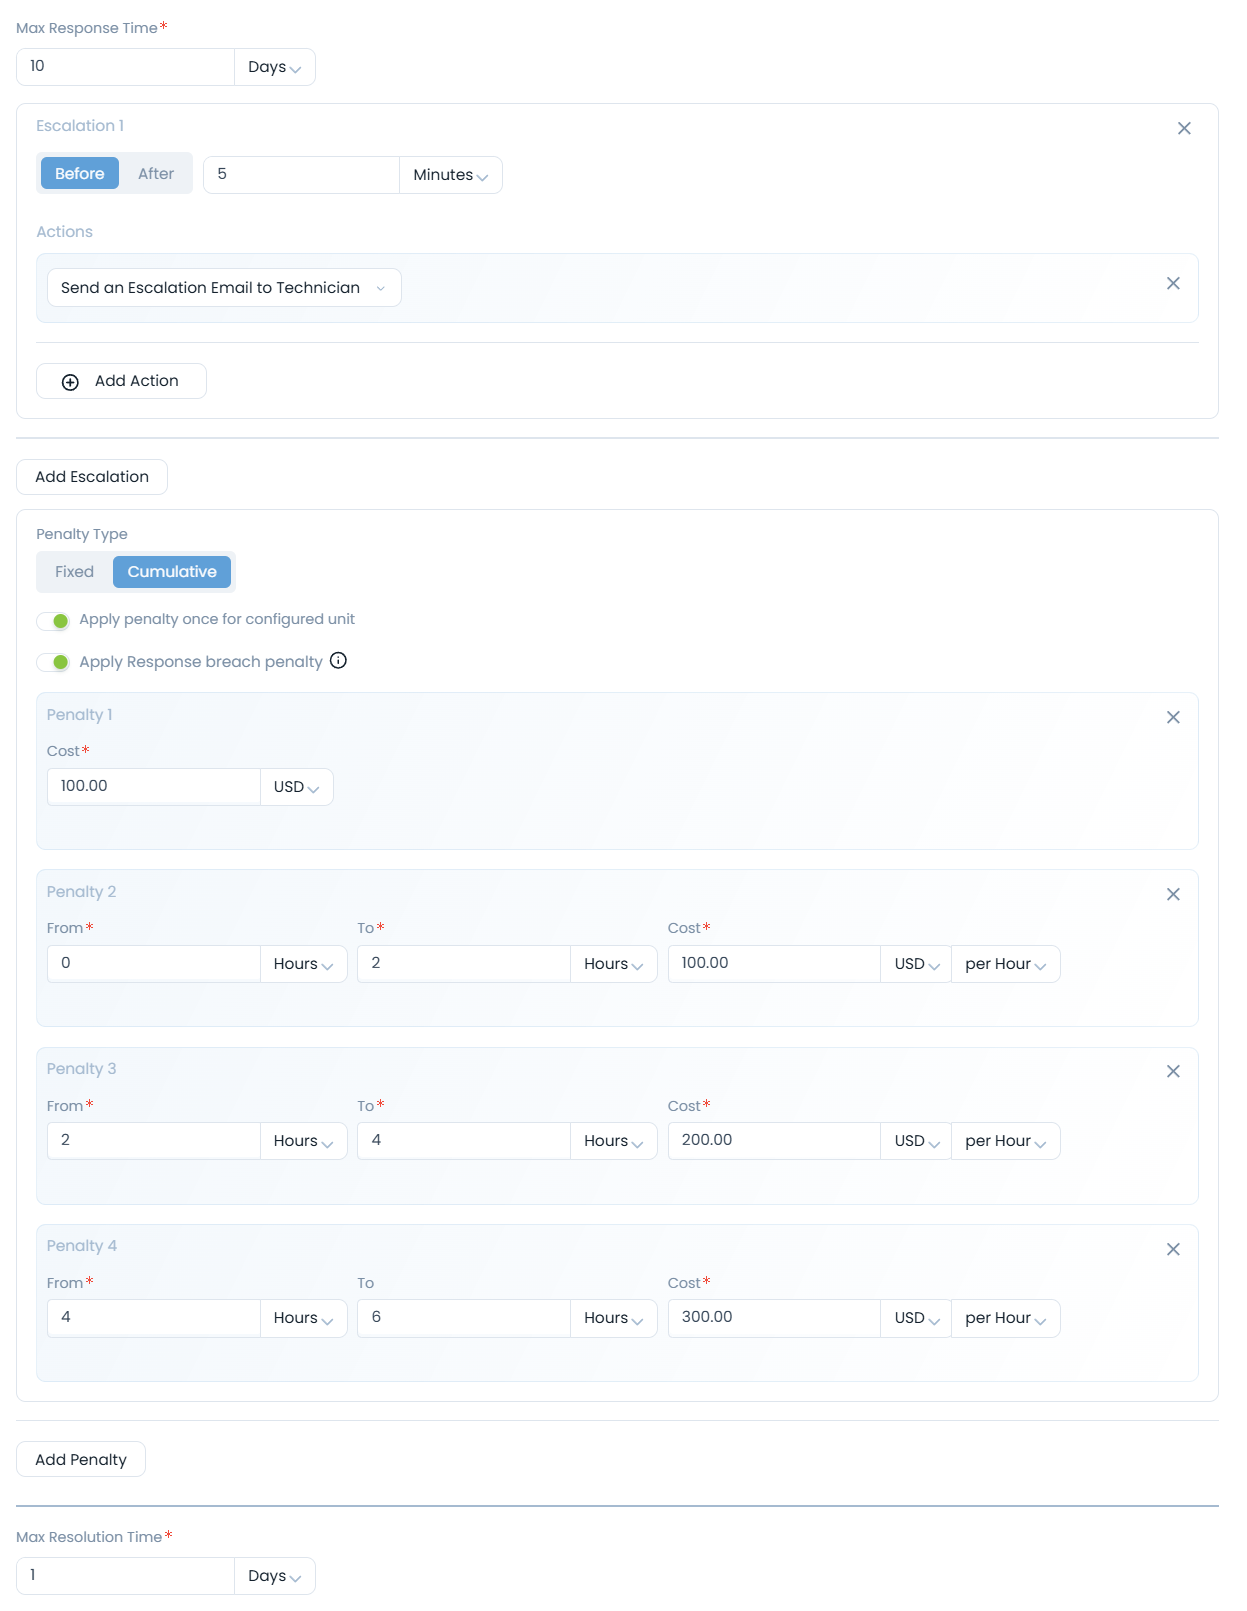Disable Apply Response breach penalty switch
The image size is (1247, 1611).
pos(54,662)
